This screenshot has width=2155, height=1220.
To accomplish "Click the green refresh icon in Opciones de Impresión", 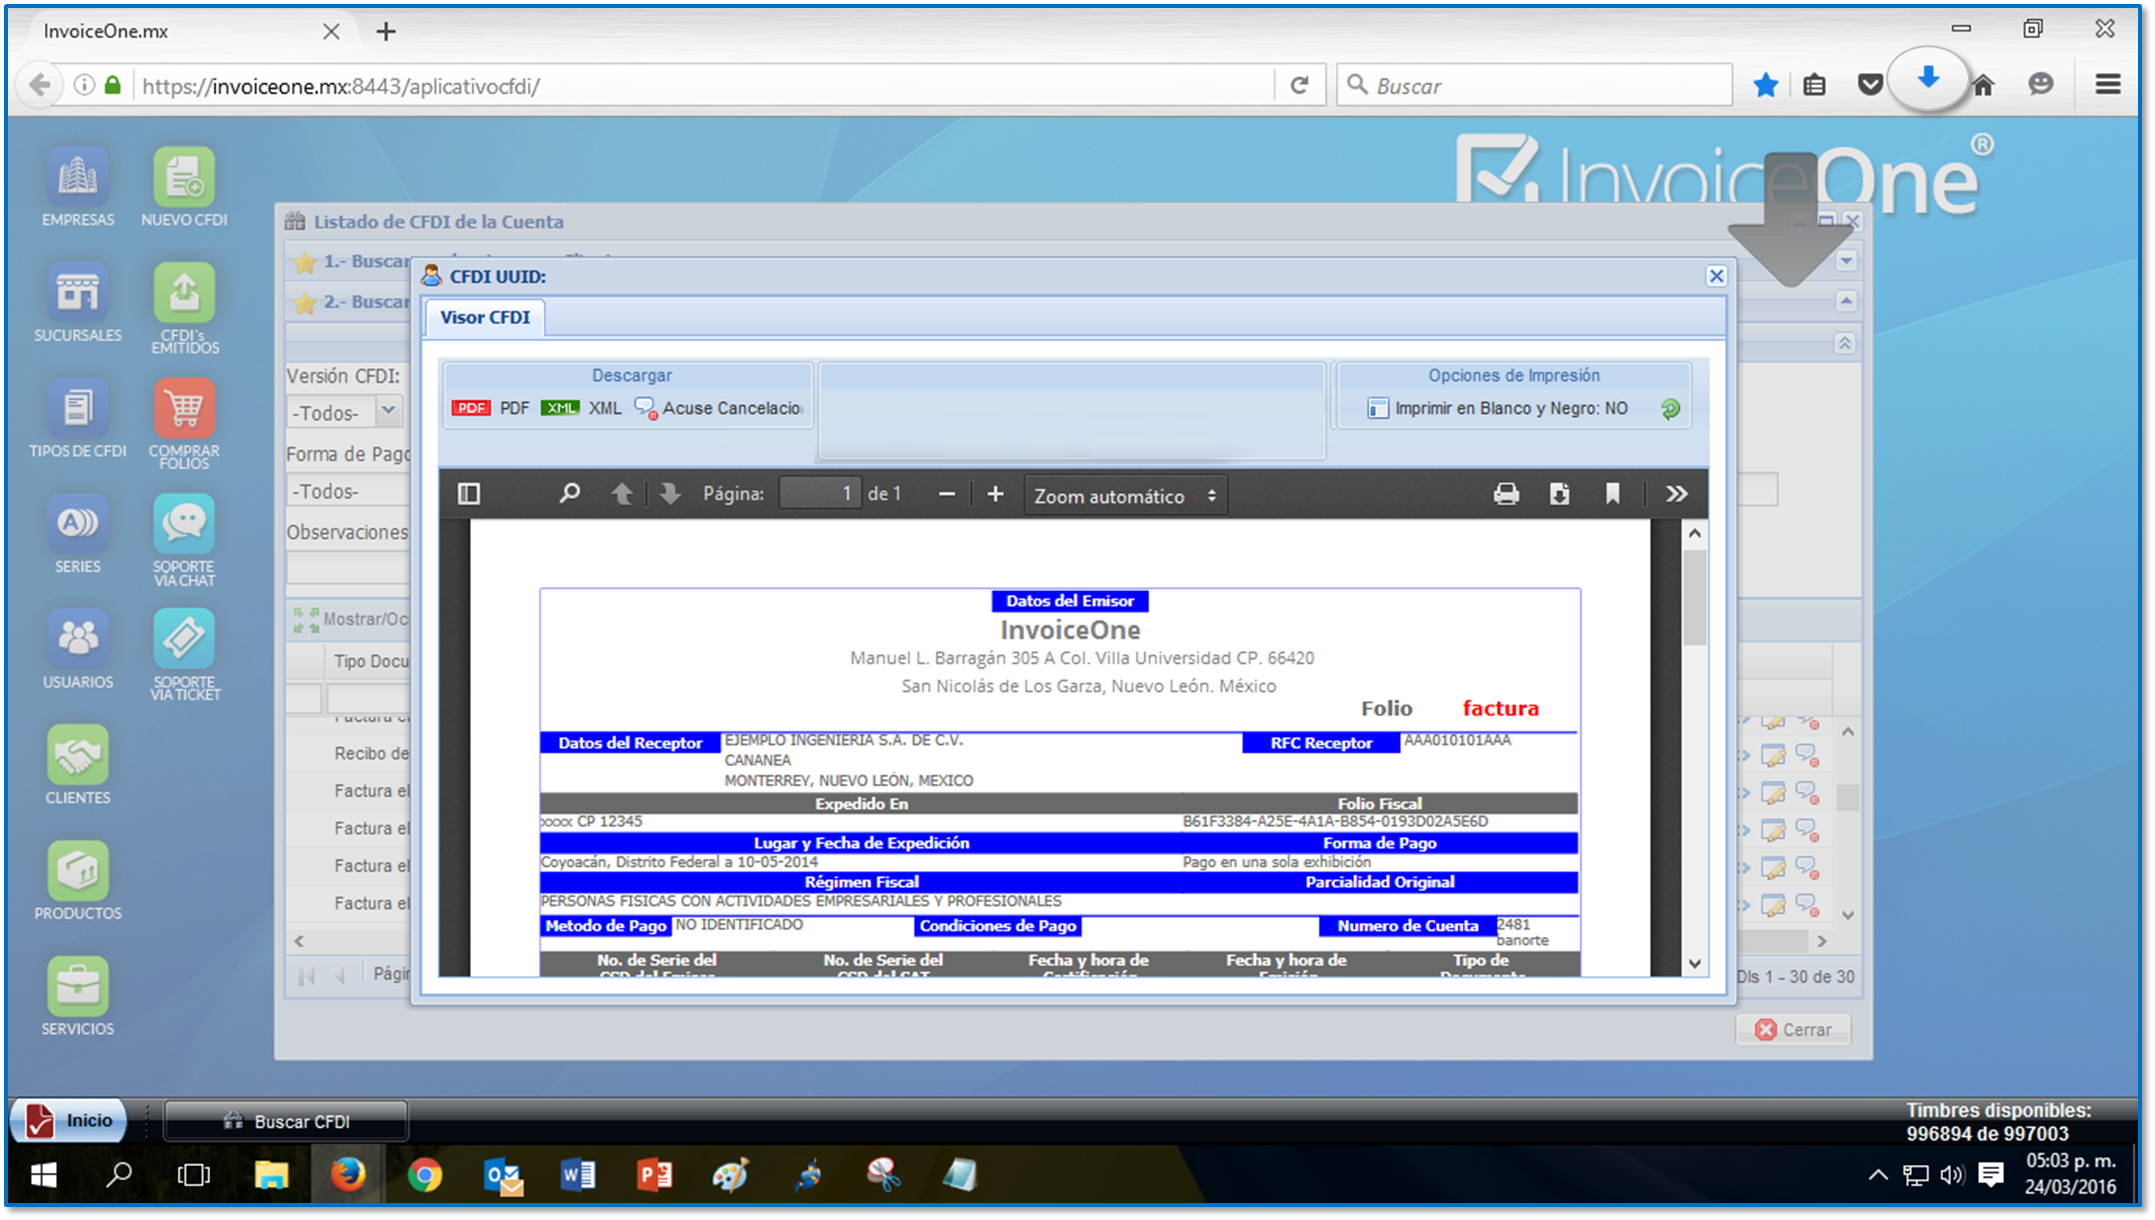I will [1670, 409].
